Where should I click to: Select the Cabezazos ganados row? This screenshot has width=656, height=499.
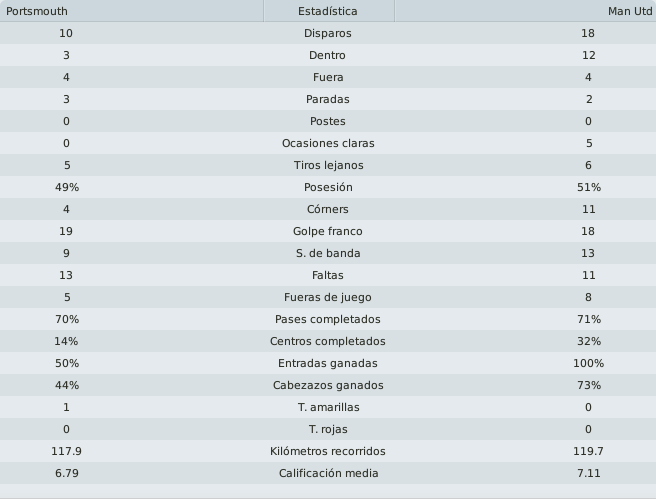(328, 385)
